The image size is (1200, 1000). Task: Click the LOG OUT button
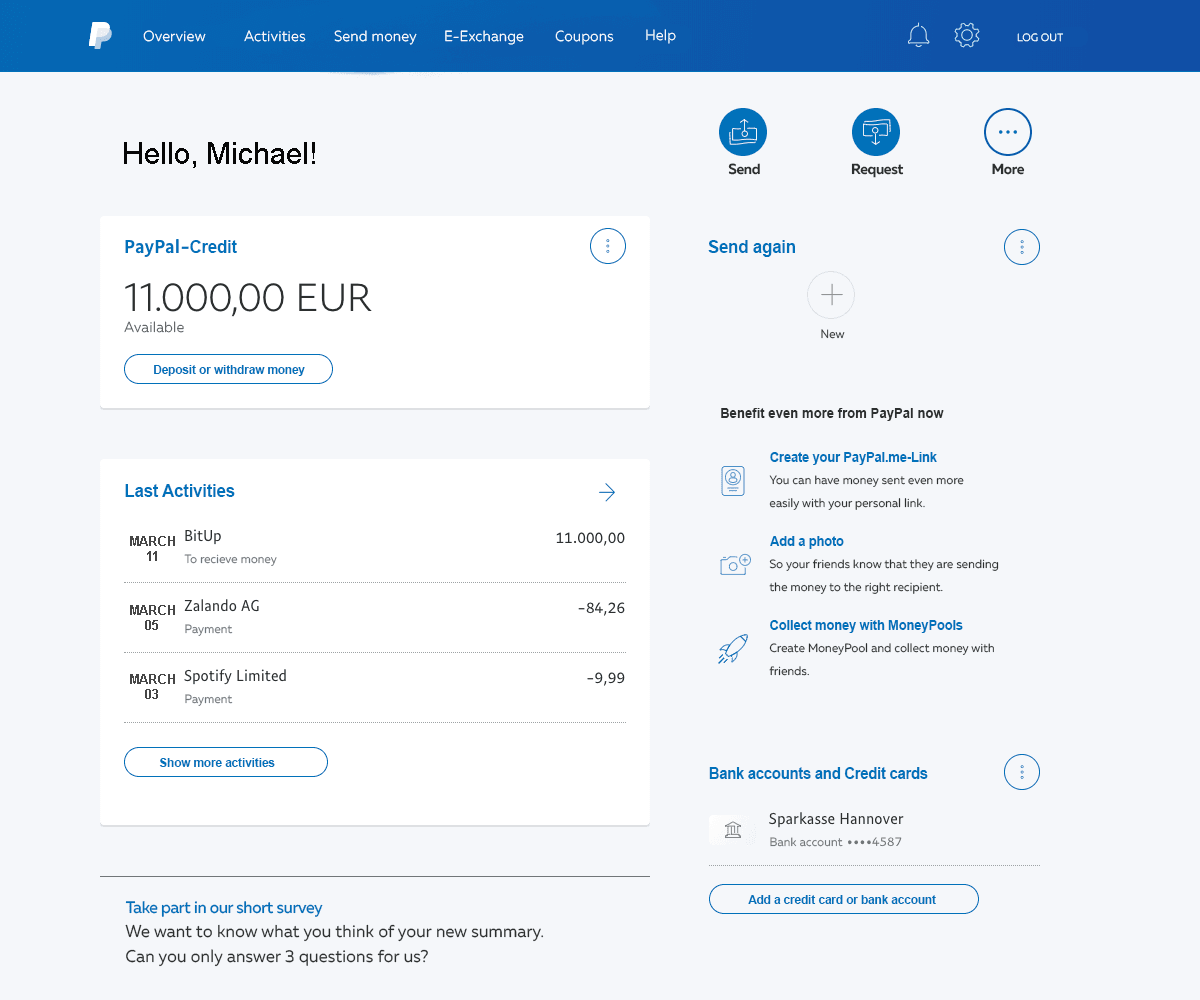click(1040, 37)
